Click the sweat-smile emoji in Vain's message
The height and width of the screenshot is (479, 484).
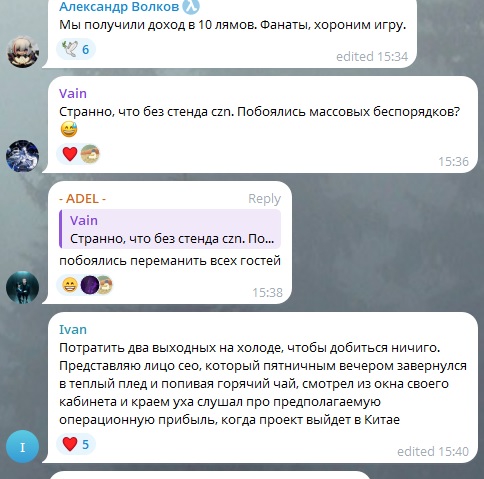tap(69, 130)
